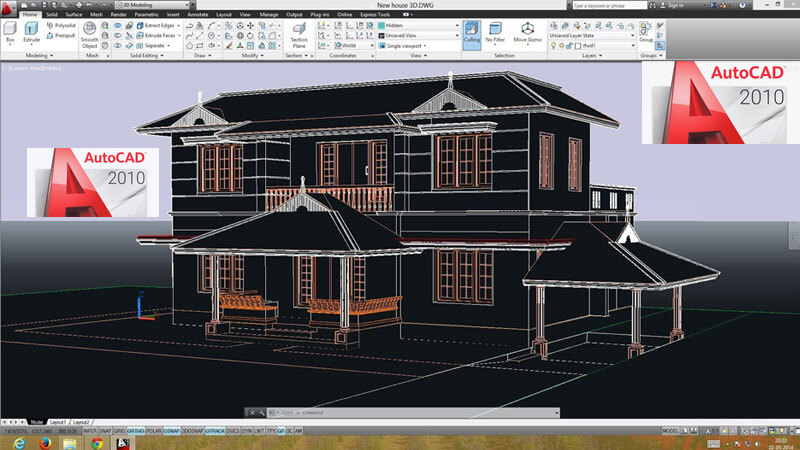Toggle SNAP mode in status bar
This screenshot has height=450, width=800.
[105, 431]
